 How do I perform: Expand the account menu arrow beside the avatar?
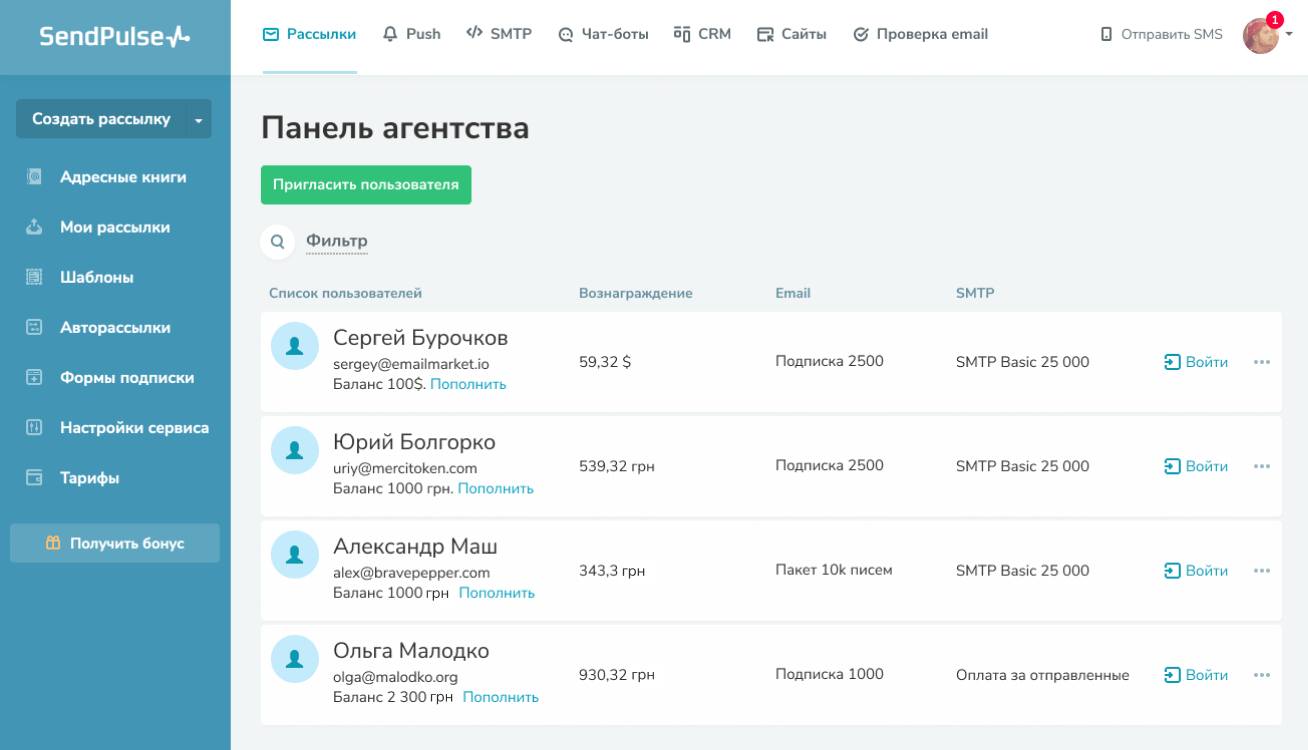1289,34
